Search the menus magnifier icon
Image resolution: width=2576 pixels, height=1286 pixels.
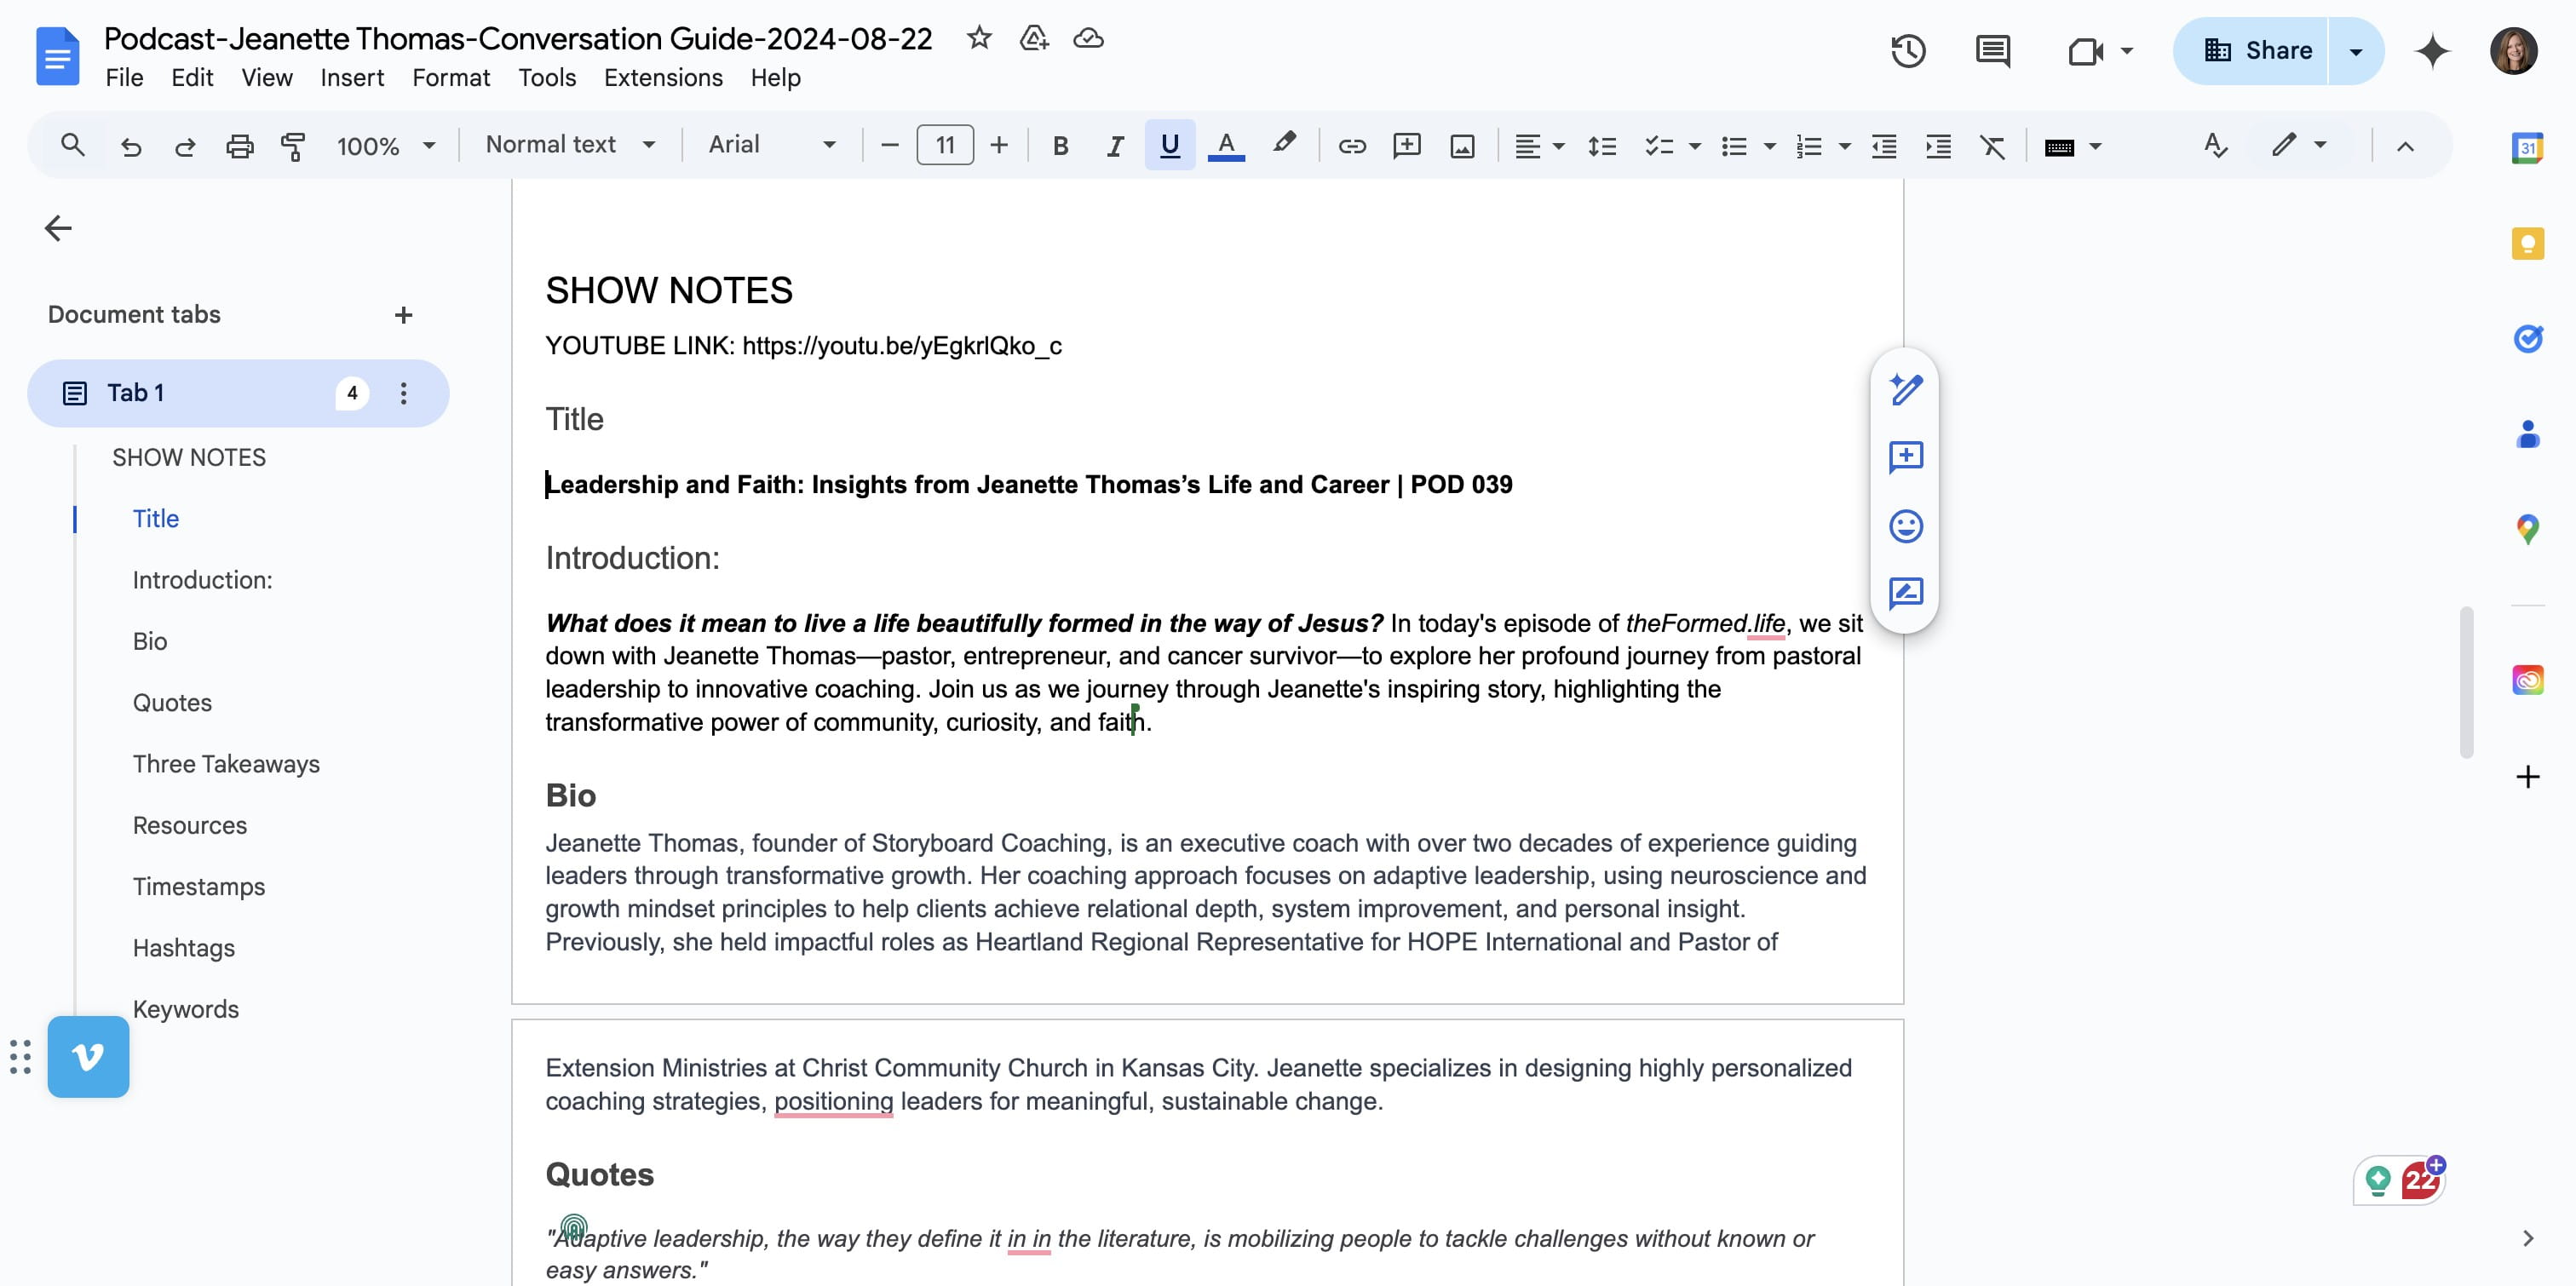(72, 145)
